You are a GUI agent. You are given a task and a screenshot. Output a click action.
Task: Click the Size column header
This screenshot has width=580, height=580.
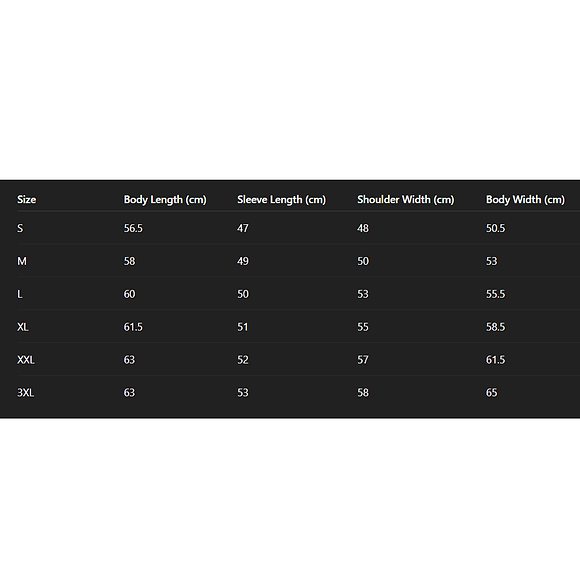coord(27,200)
